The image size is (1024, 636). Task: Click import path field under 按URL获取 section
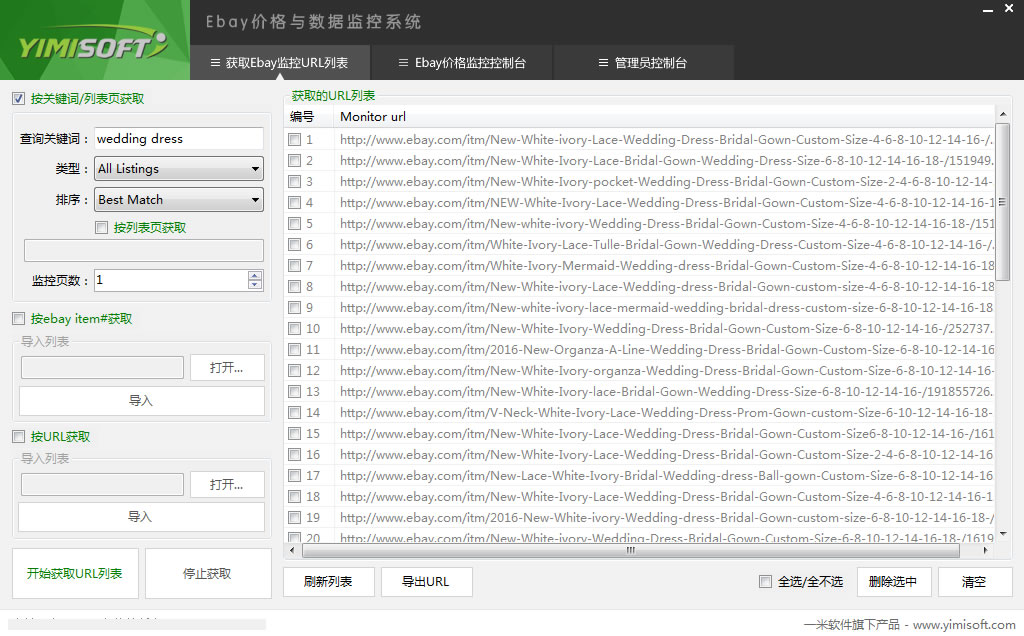102,485
